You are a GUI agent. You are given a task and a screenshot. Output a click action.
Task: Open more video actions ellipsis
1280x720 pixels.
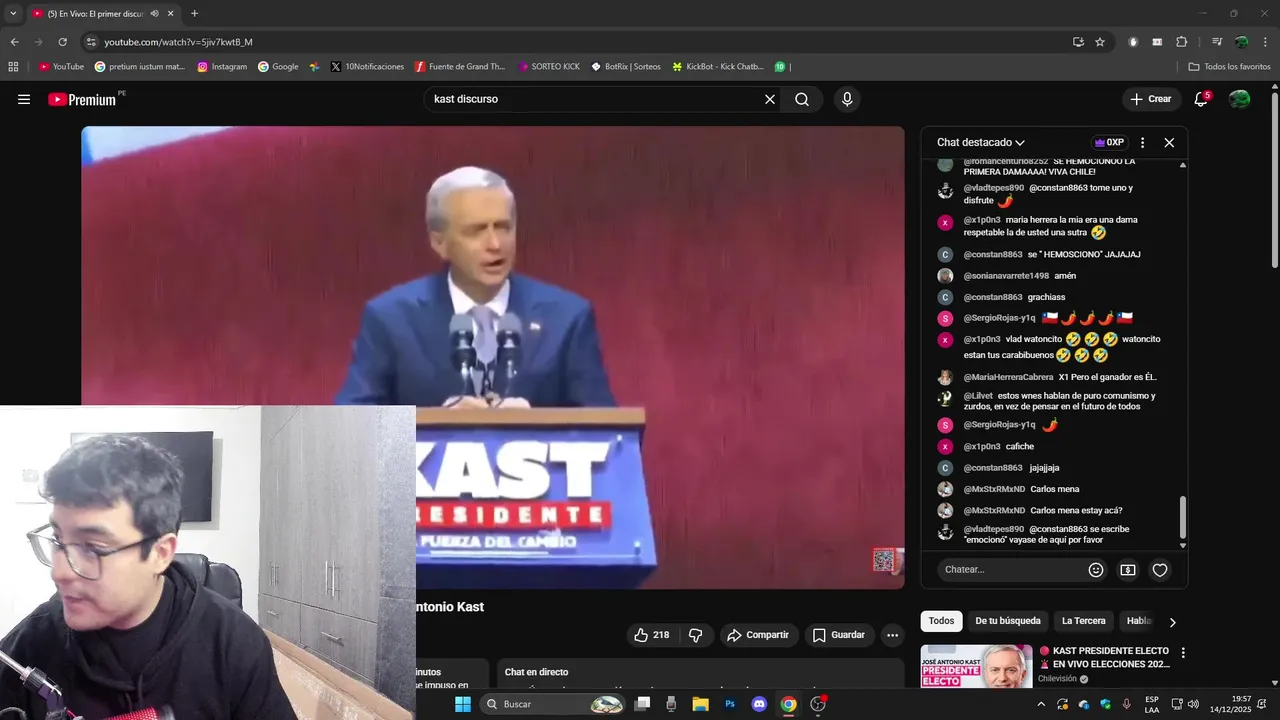[x=892, y=635]
